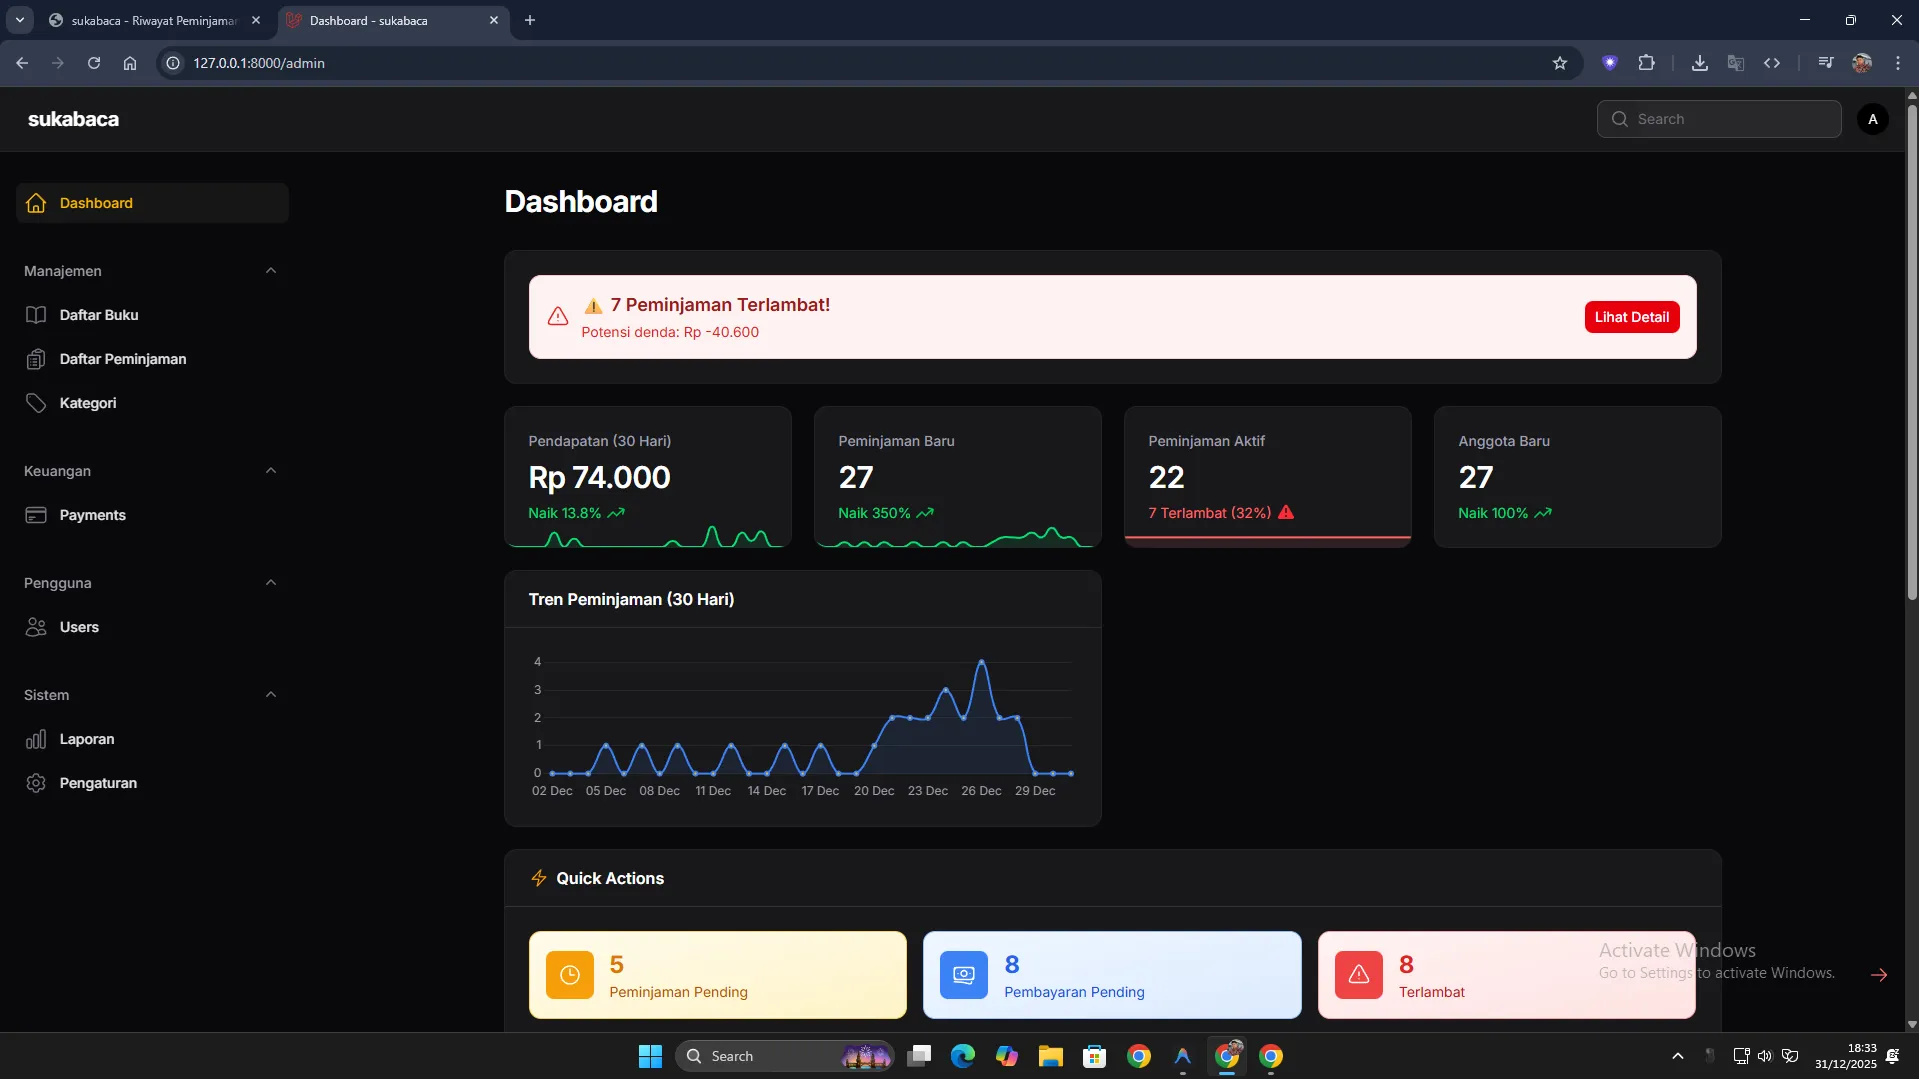1919x1079 pixels.
Task: Click the Daftar Peminjaman clipboard icon
Action: [36, 359]
